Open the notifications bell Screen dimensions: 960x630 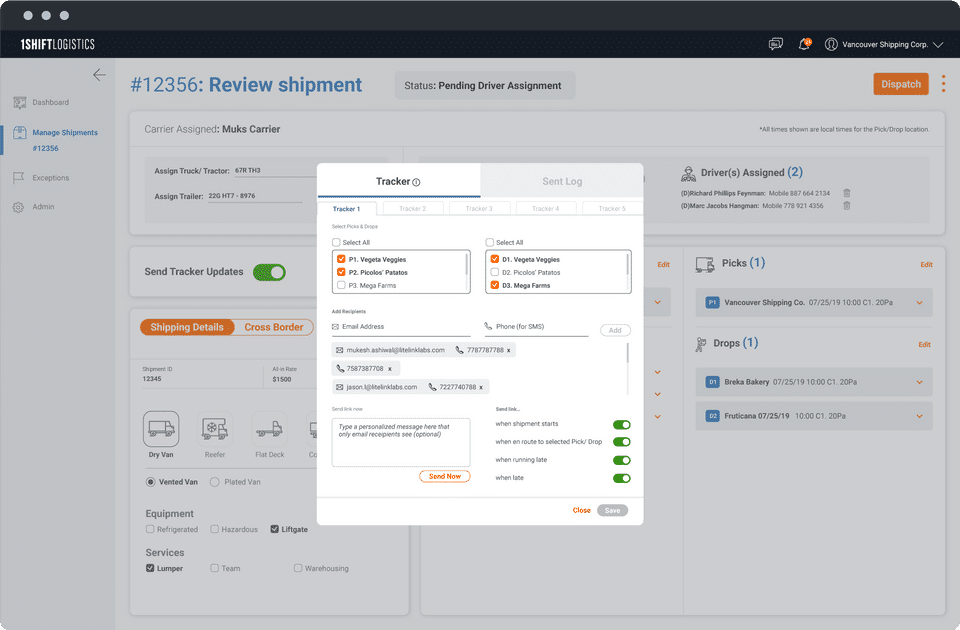[x=804, y=44]
